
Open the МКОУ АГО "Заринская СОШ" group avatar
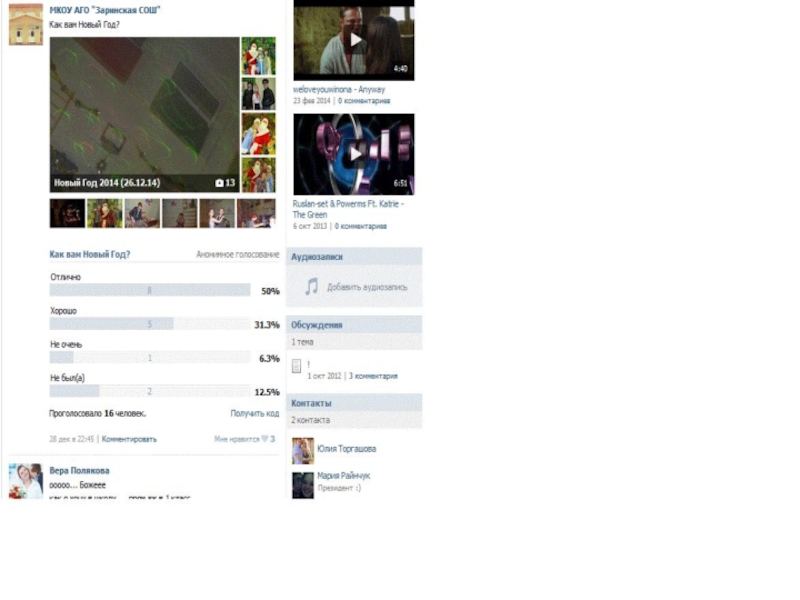(x=26, y=24)
